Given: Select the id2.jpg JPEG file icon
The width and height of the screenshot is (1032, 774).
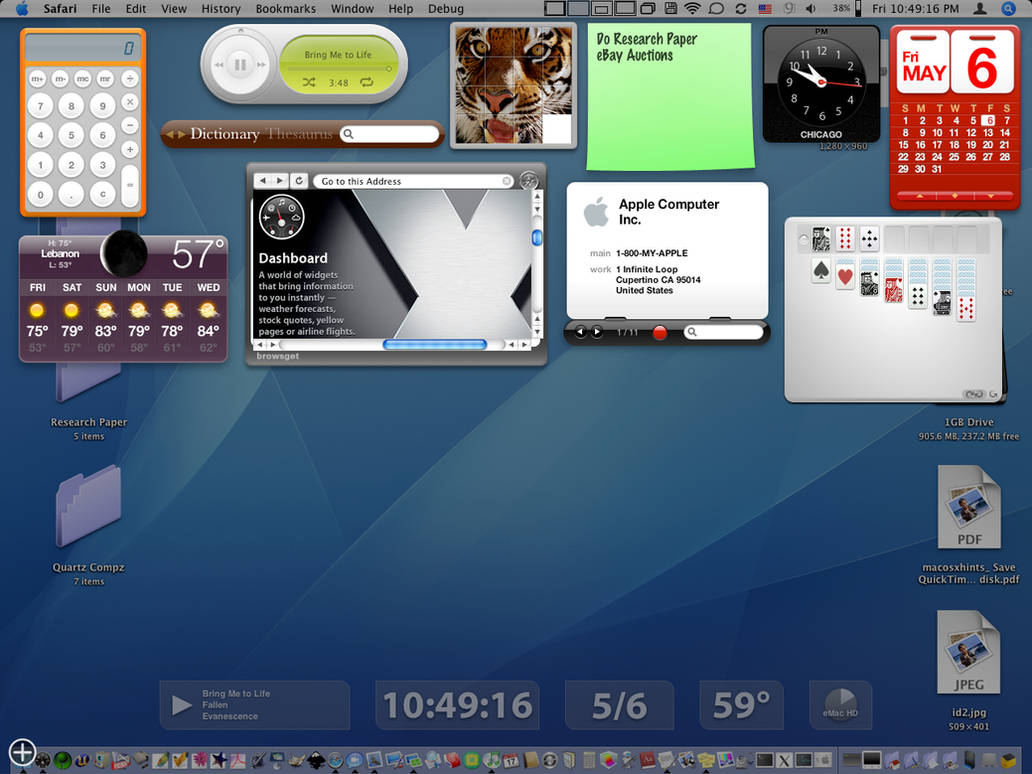Looking at the screenshot, I should point(969,652).
